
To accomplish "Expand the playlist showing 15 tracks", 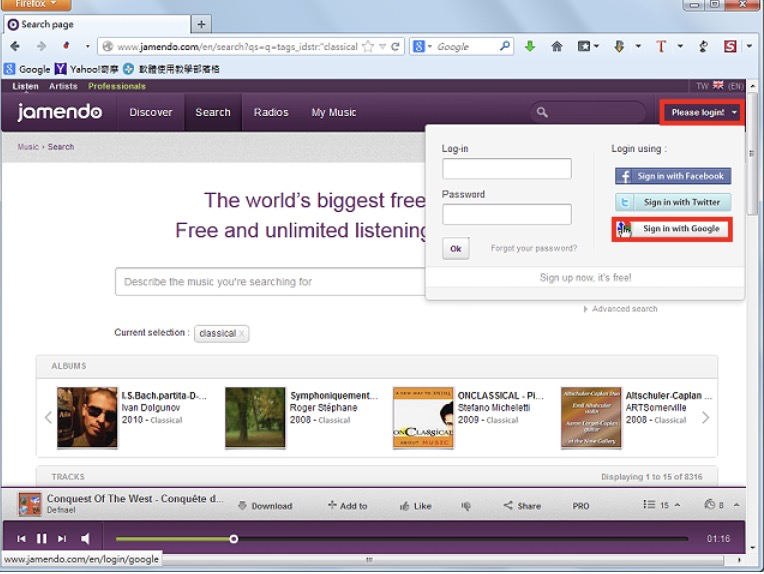I will [x=661, y=505].
